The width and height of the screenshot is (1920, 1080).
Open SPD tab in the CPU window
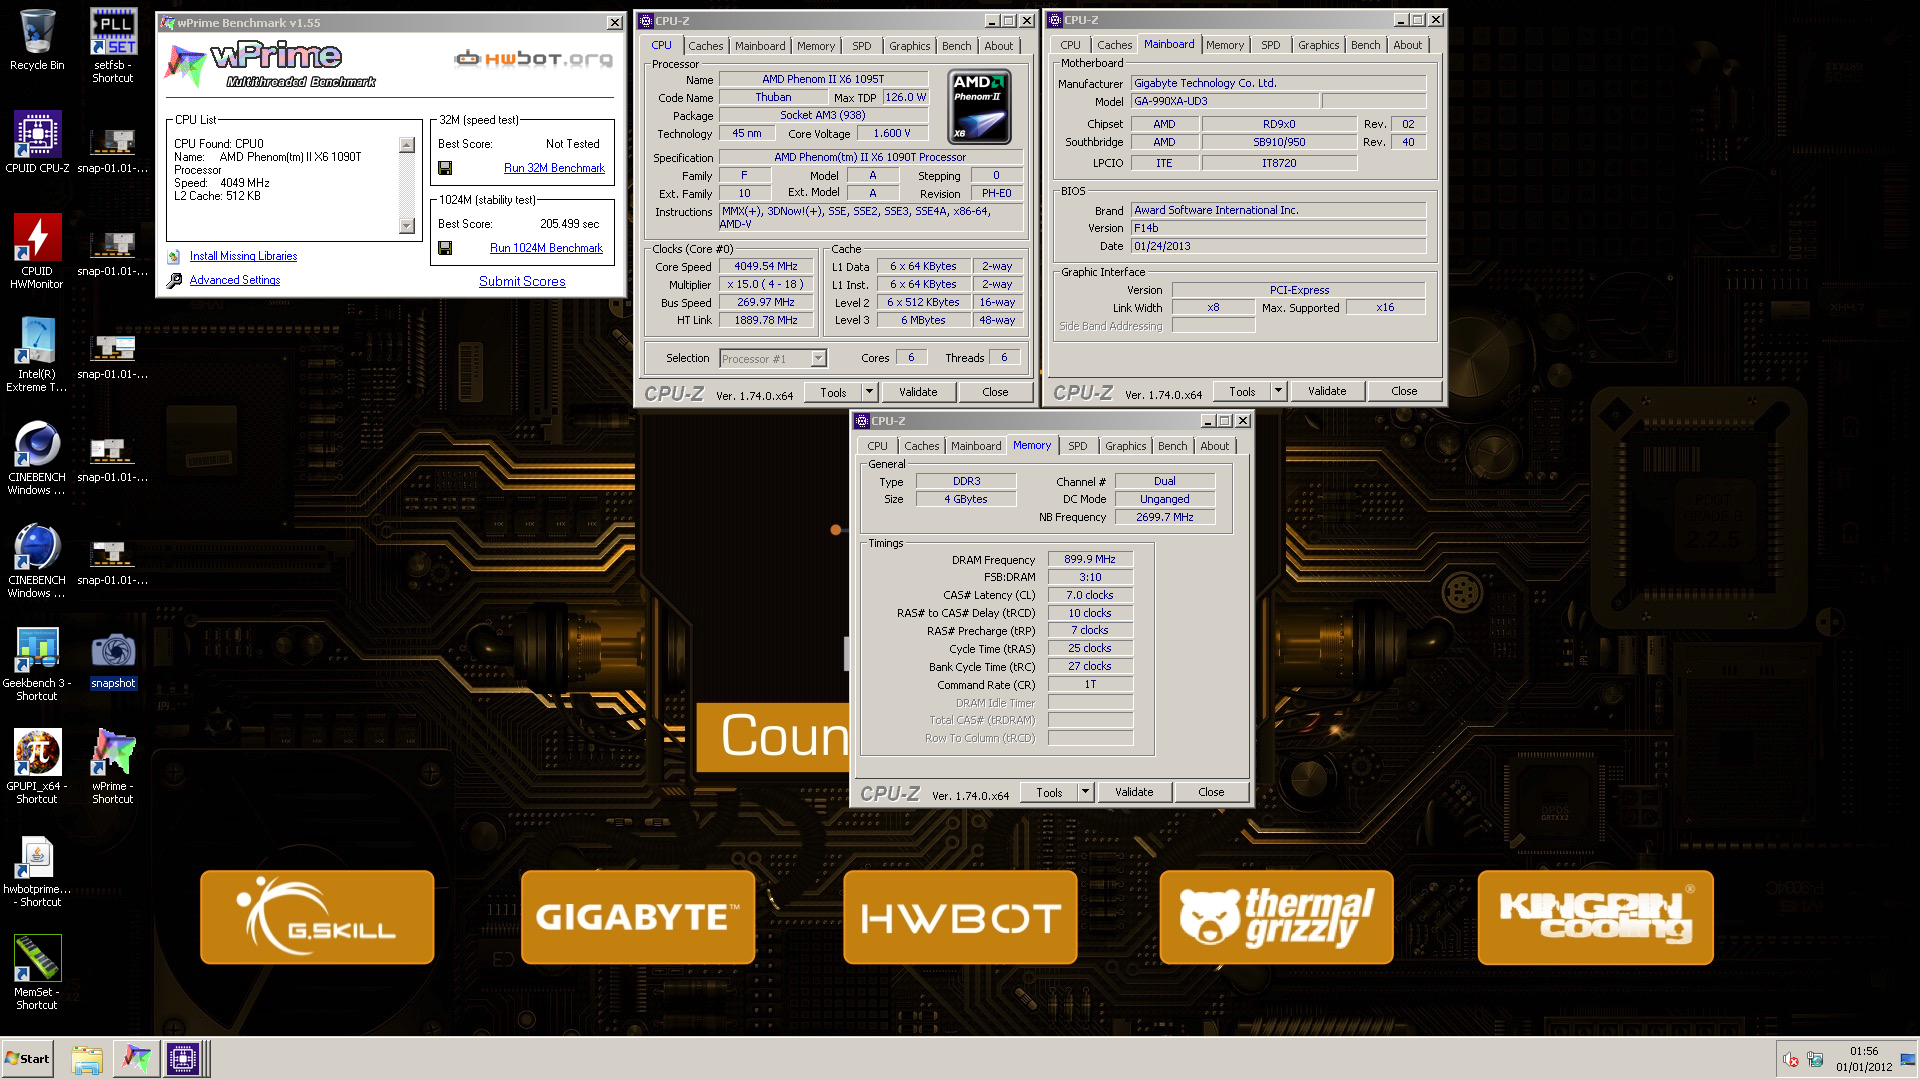pos(861,46)
